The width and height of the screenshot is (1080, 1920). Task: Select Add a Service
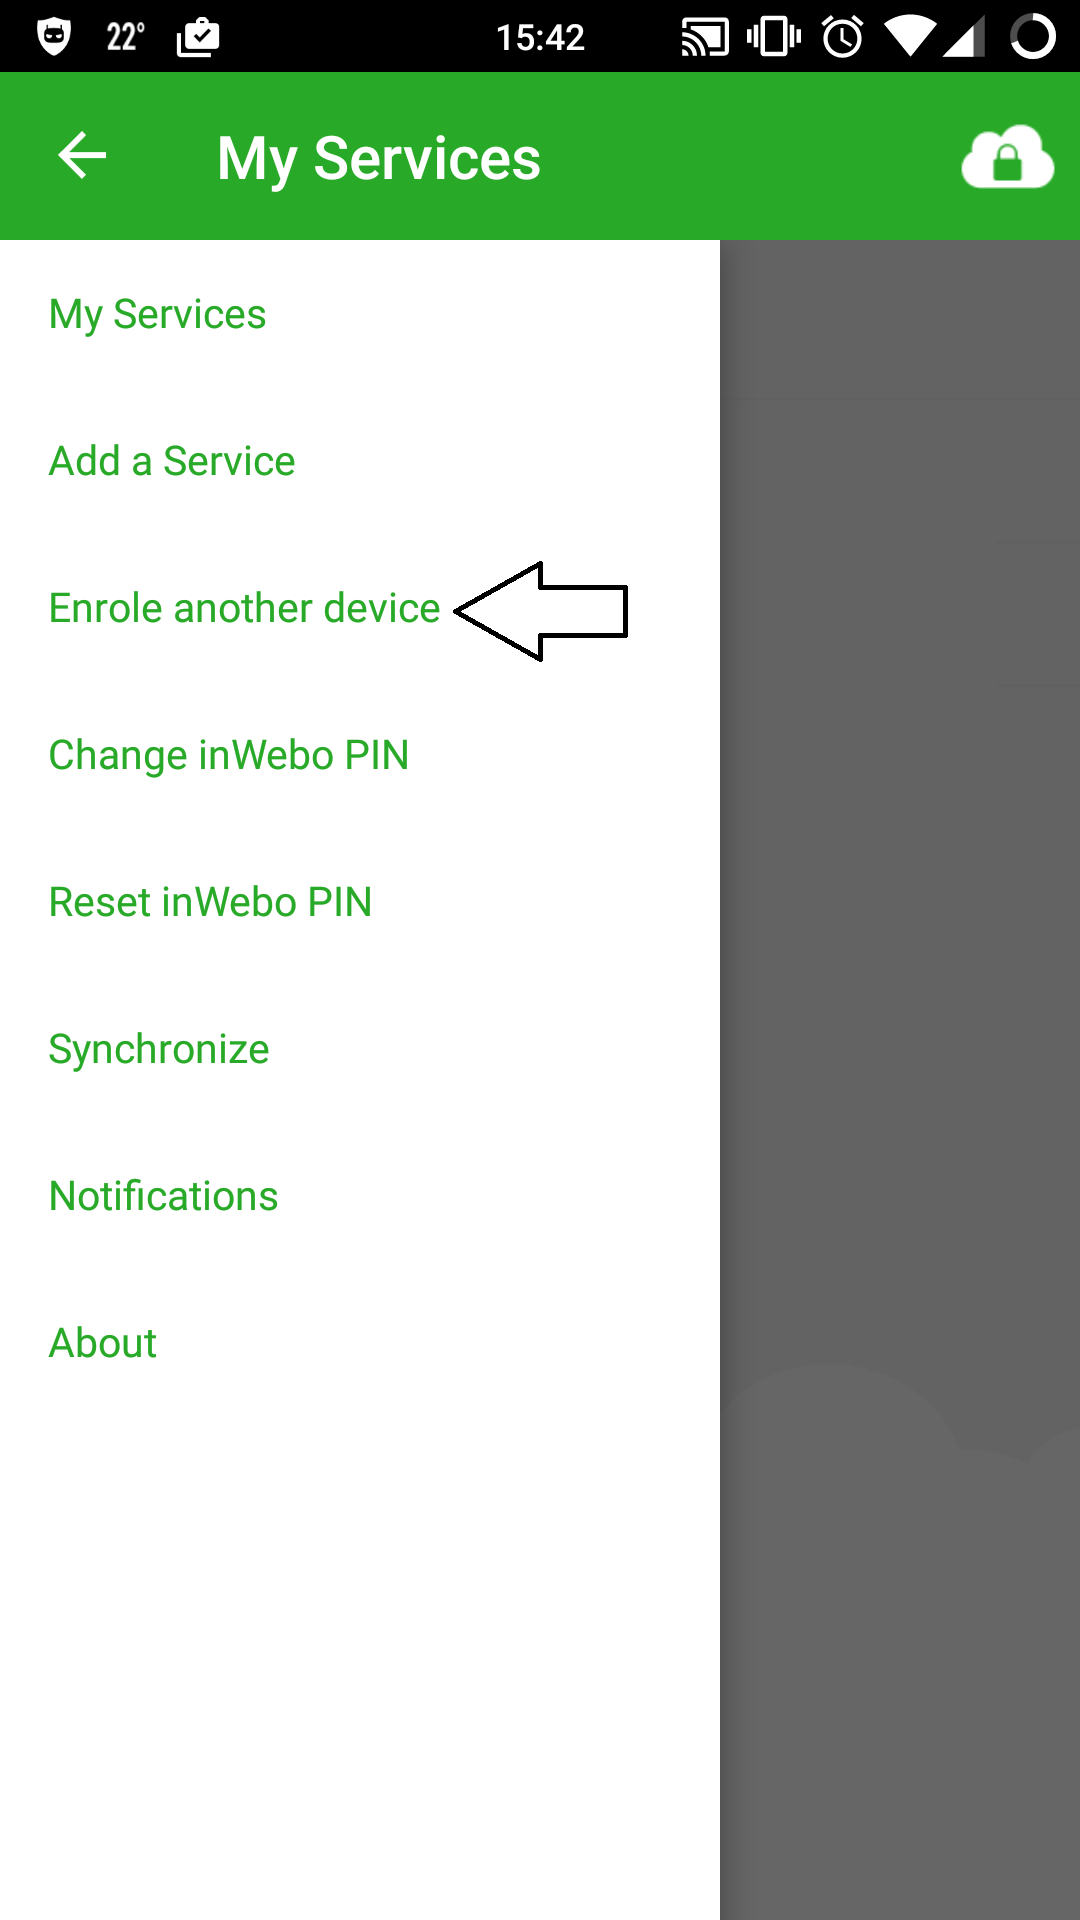(171, 461)
